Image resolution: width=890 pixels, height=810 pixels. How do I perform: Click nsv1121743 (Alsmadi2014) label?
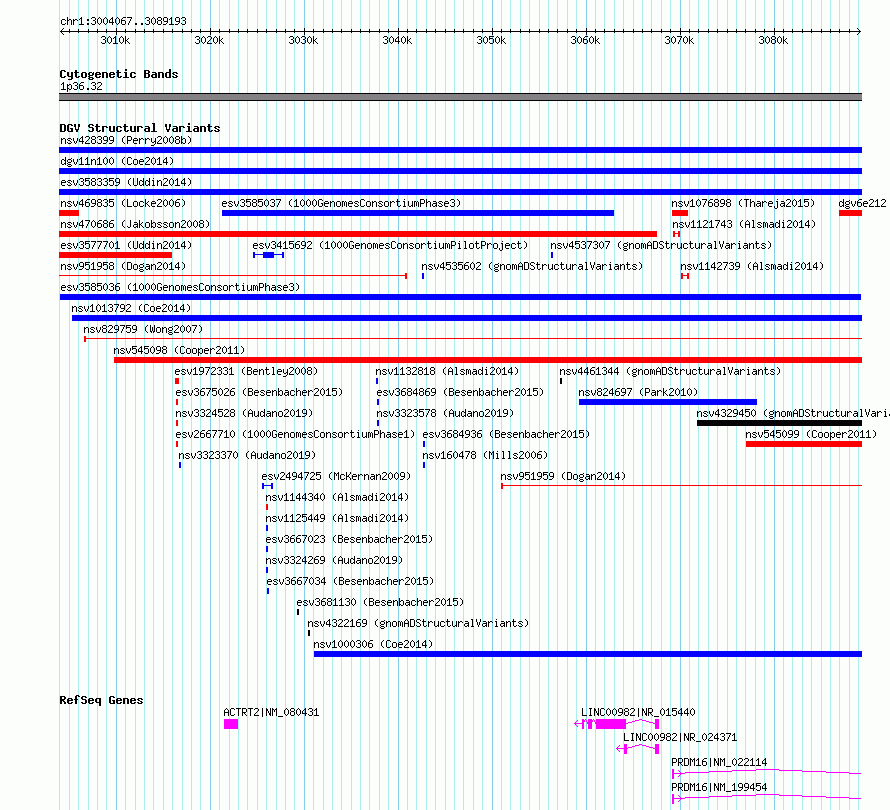coord(744,224)
